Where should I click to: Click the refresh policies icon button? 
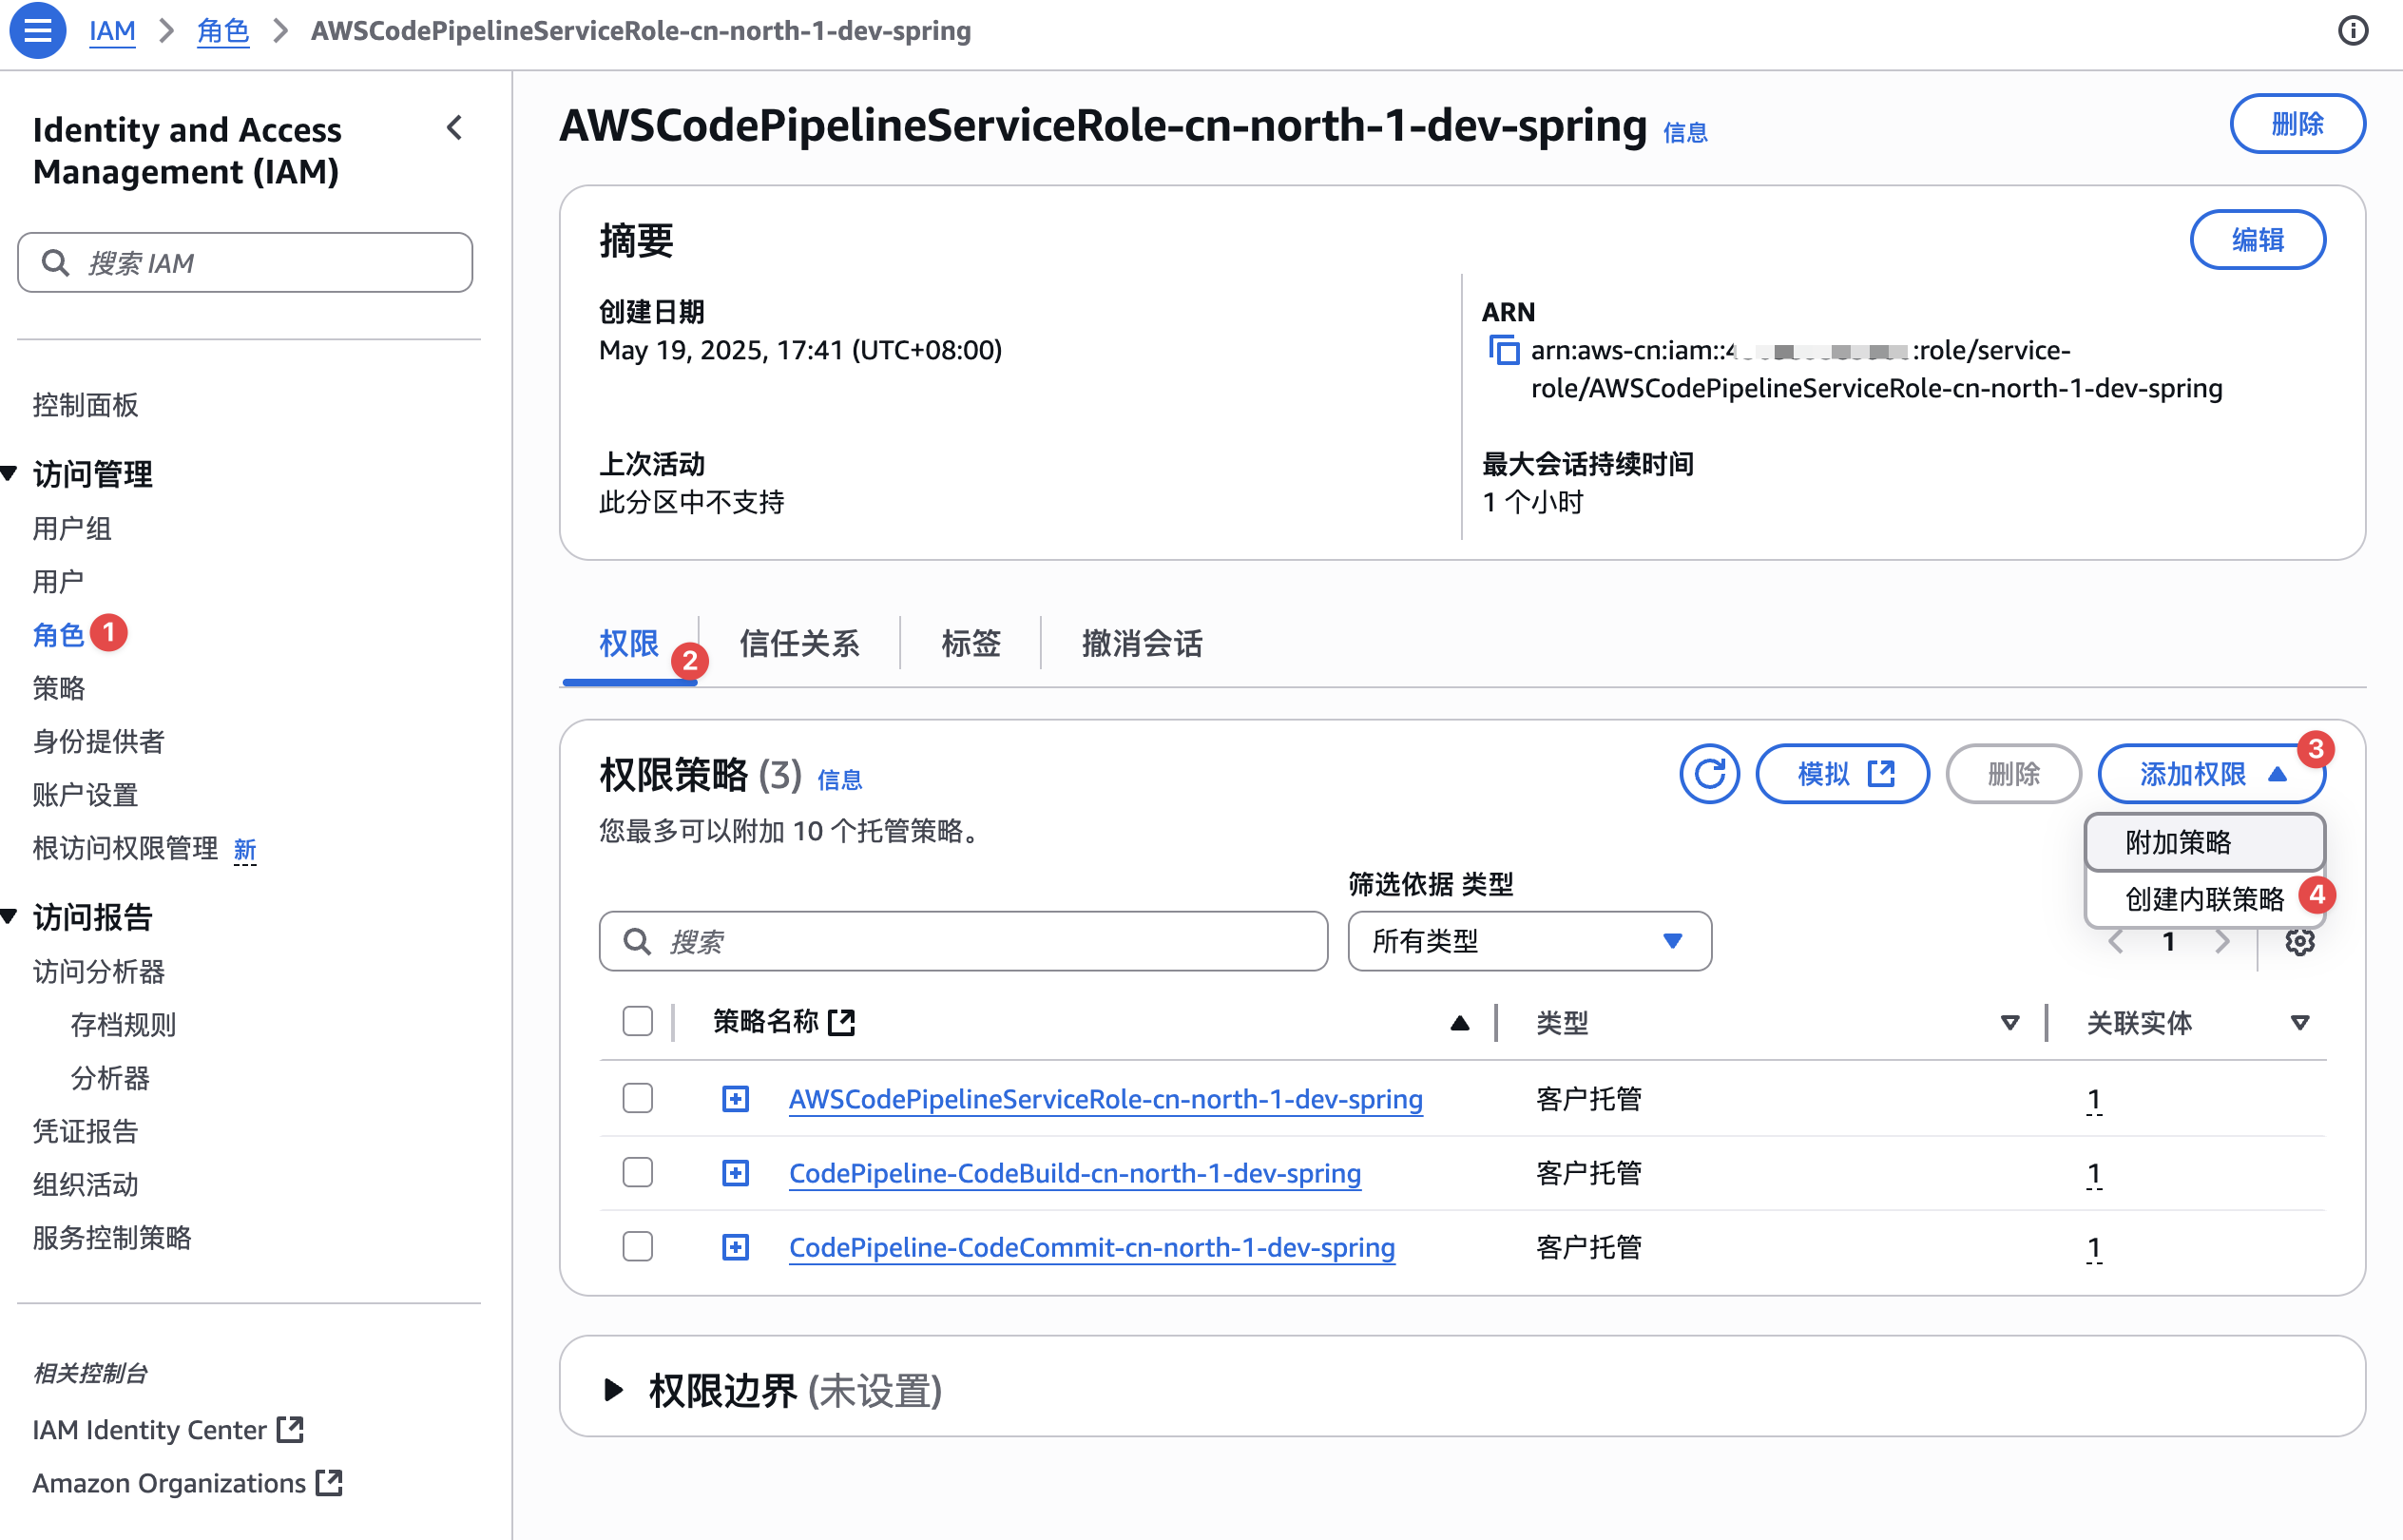pos(1709,773)
